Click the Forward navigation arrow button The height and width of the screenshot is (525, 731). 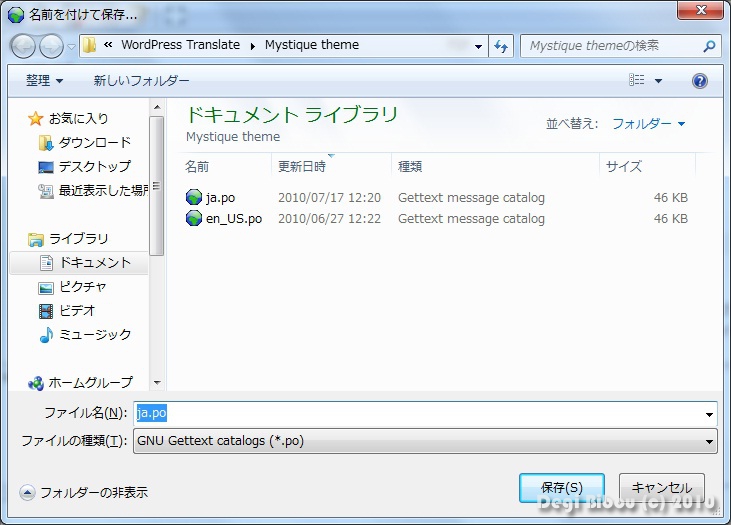[x=51, y=46]
